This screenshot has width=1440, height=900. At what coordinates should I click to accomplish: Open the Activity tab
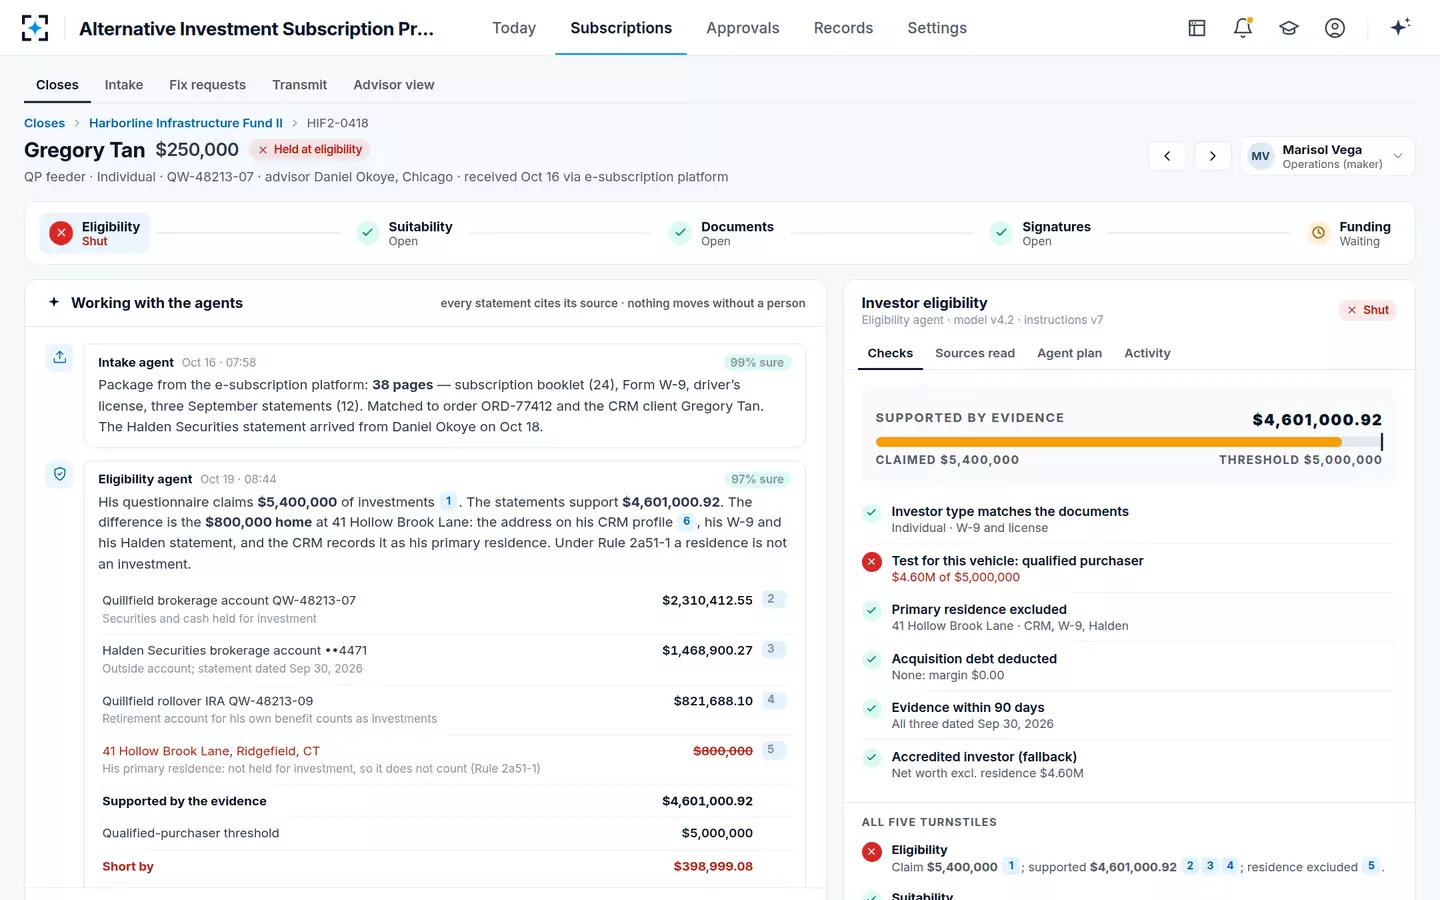[x=1147, y=353]
